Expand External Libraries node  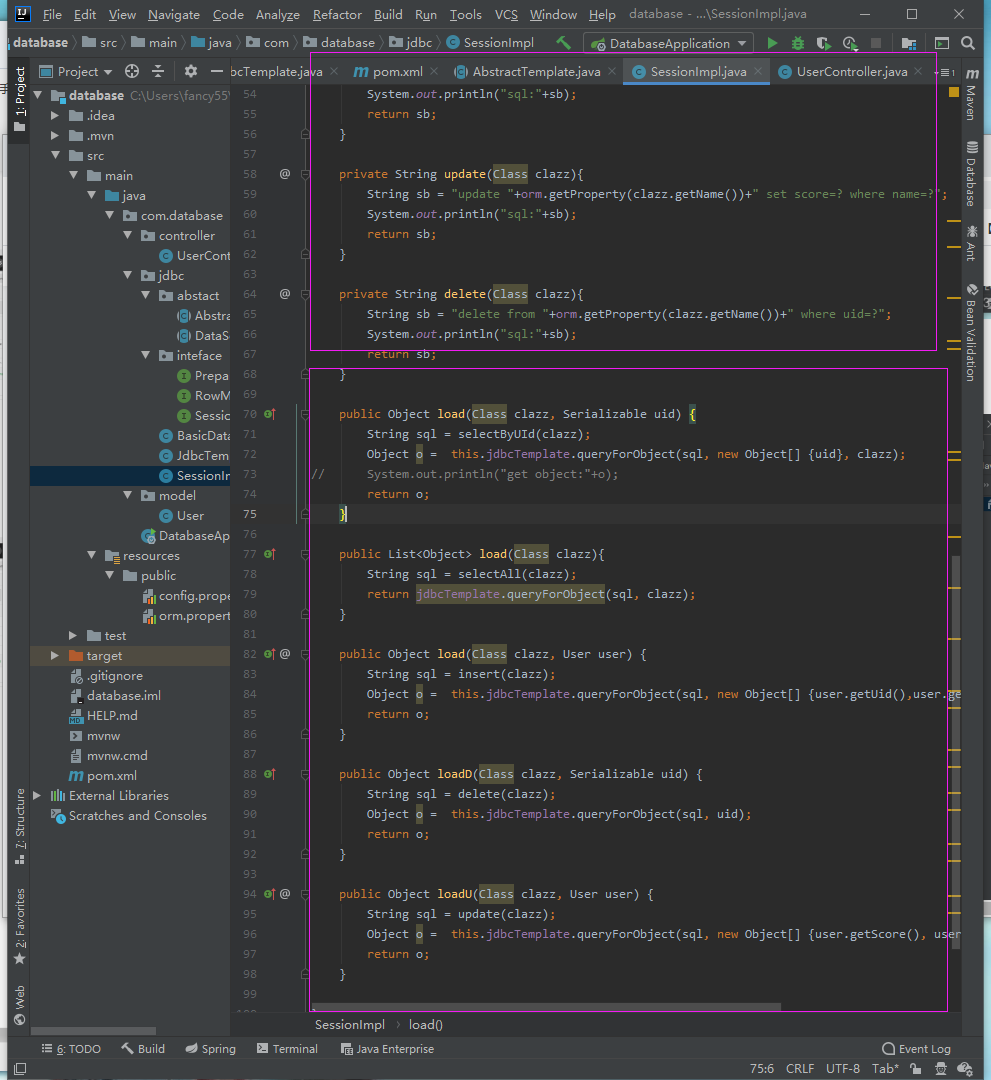[37, 796]
